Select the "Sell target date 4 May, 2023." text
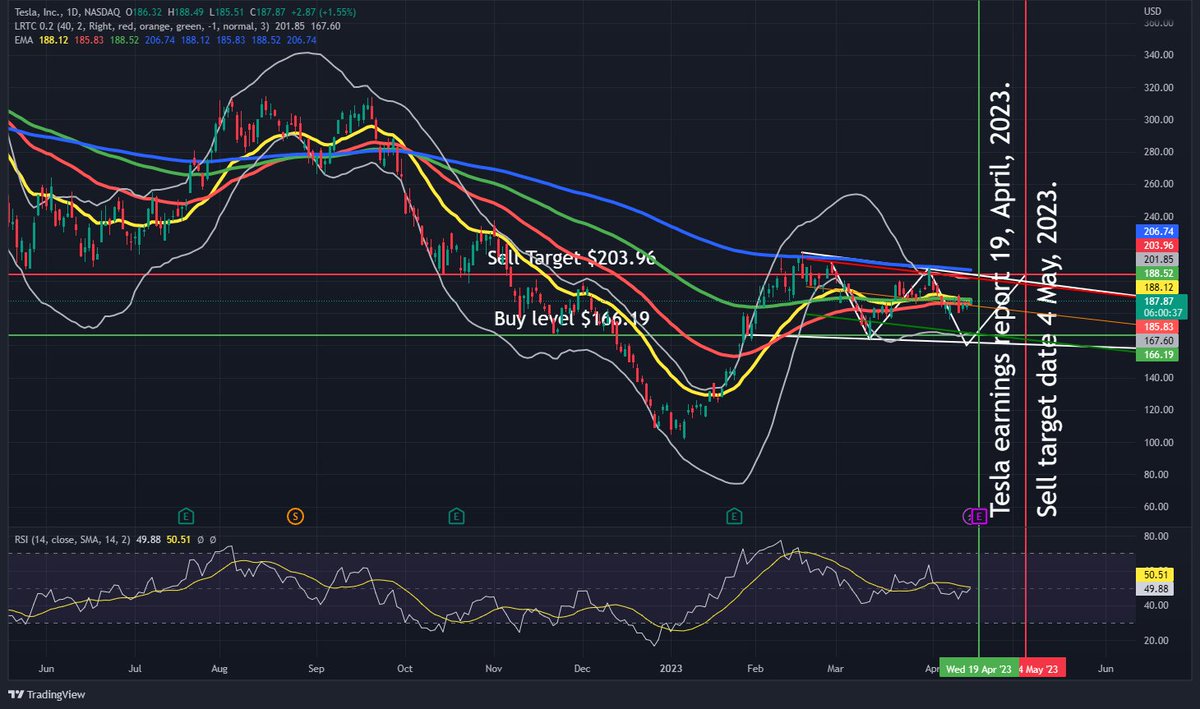1200x709 pixels. [x=1047, y=350]
